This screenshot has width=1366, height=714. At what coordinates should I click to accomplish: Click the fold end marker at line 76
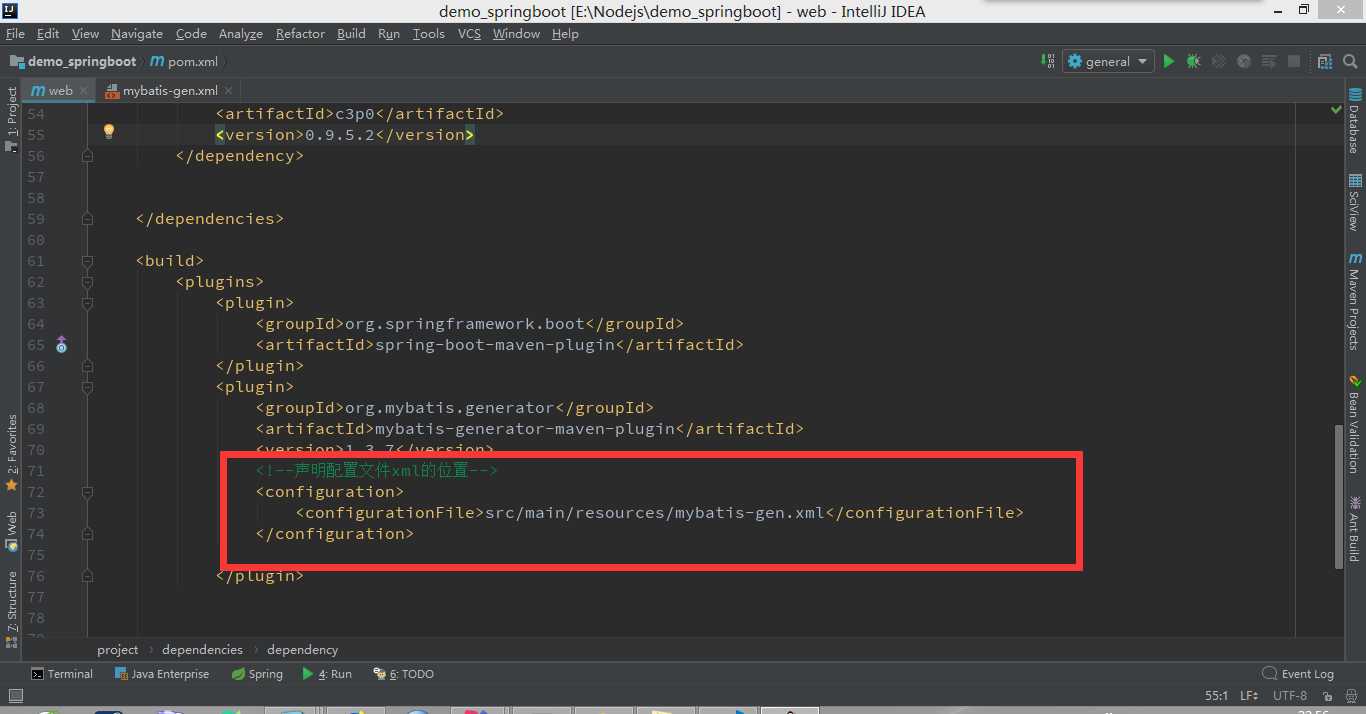[87, 576]
